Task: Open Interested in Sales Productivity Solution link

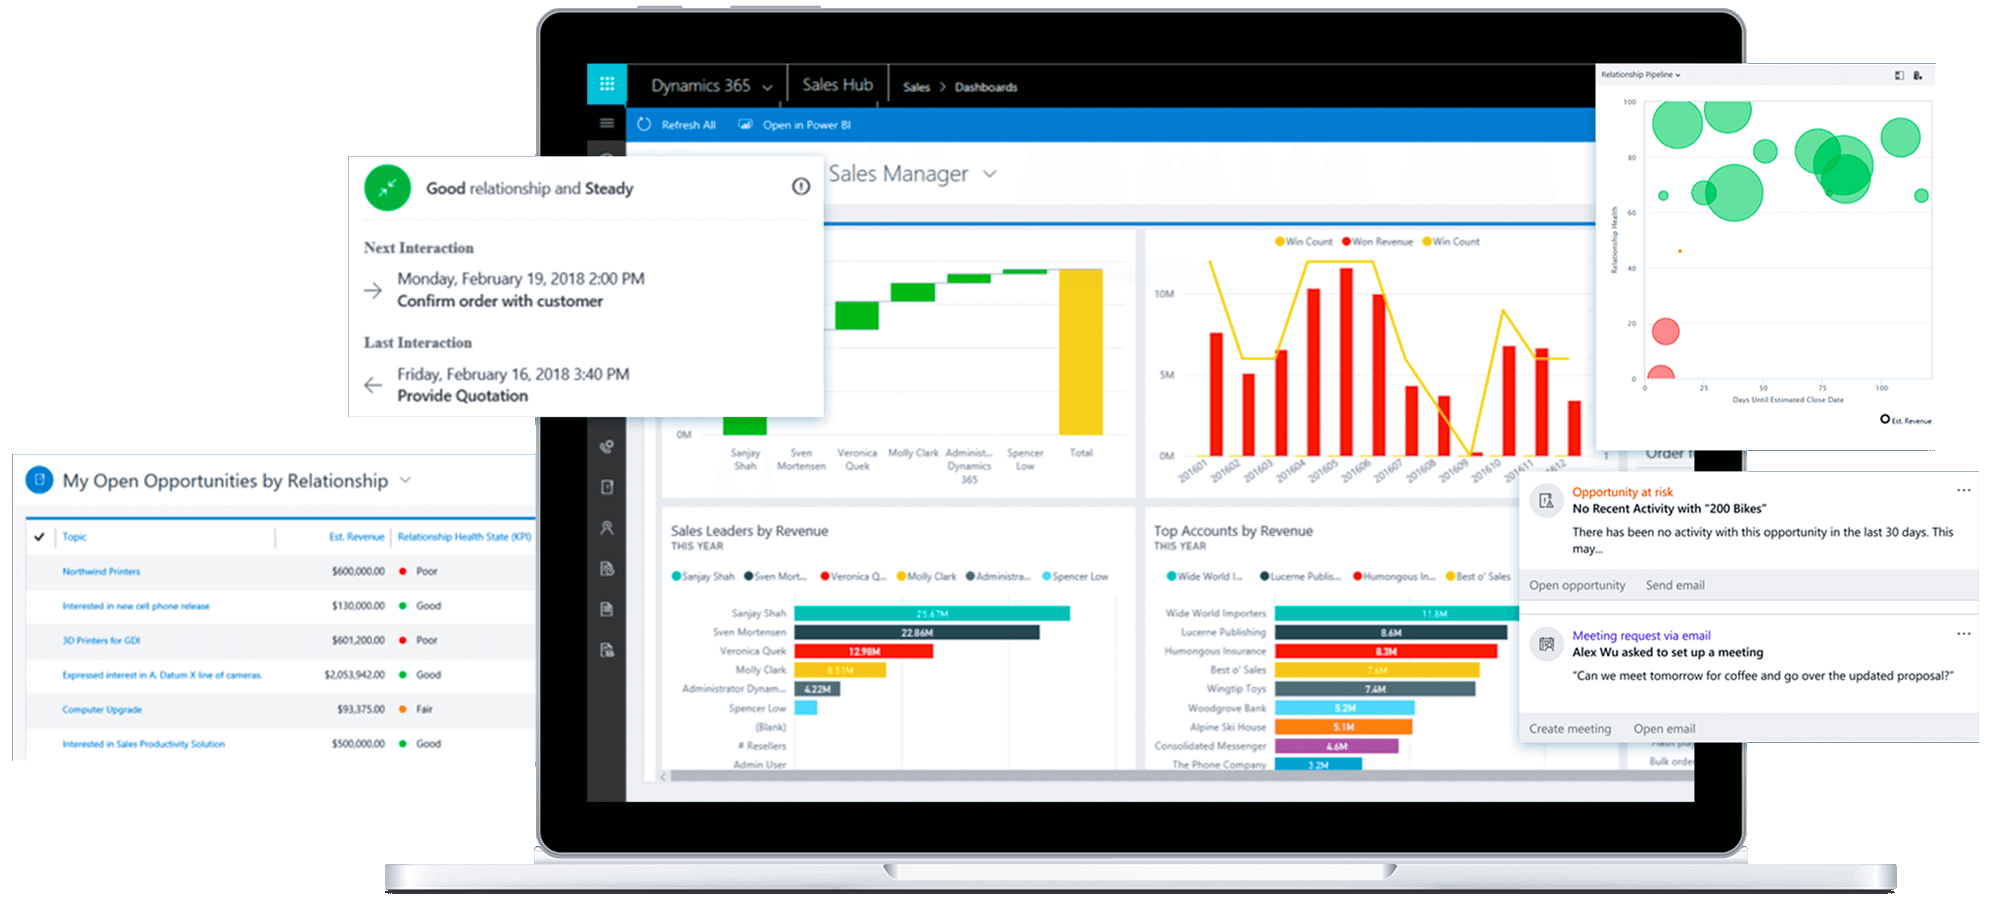Action: point(143,744)
